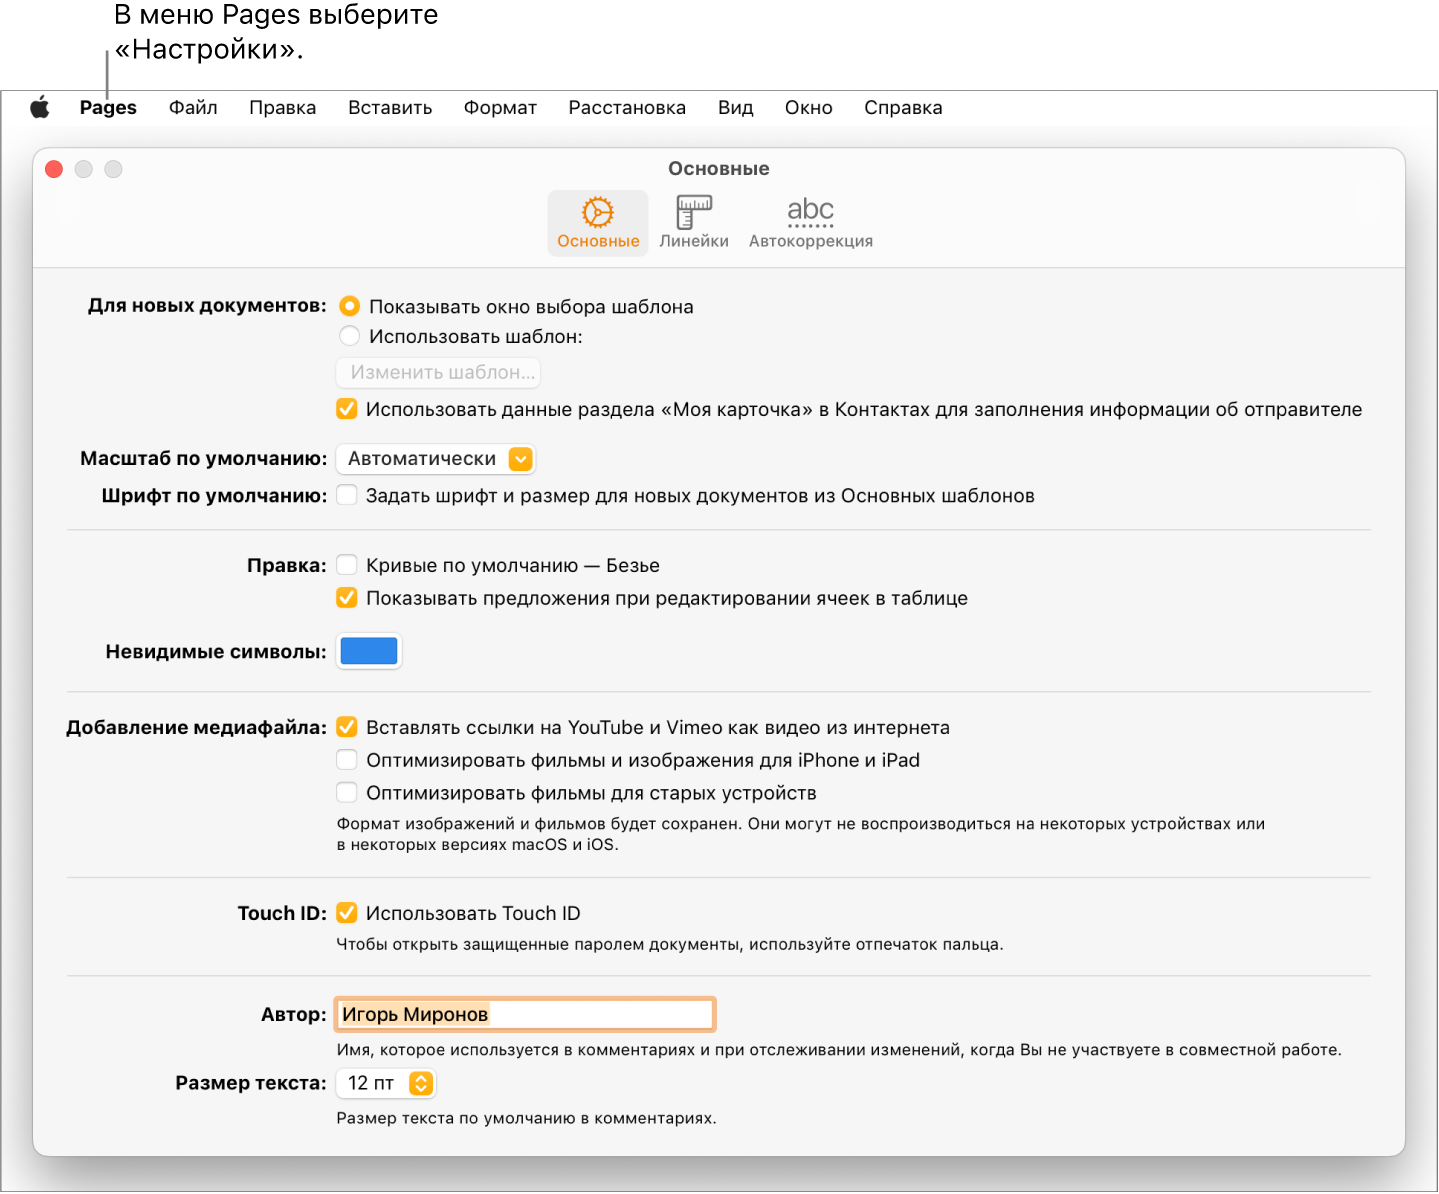1439x1194 pixels.
Task: Open the Правка menu in menu bar
Action: (x=283, y=108)
